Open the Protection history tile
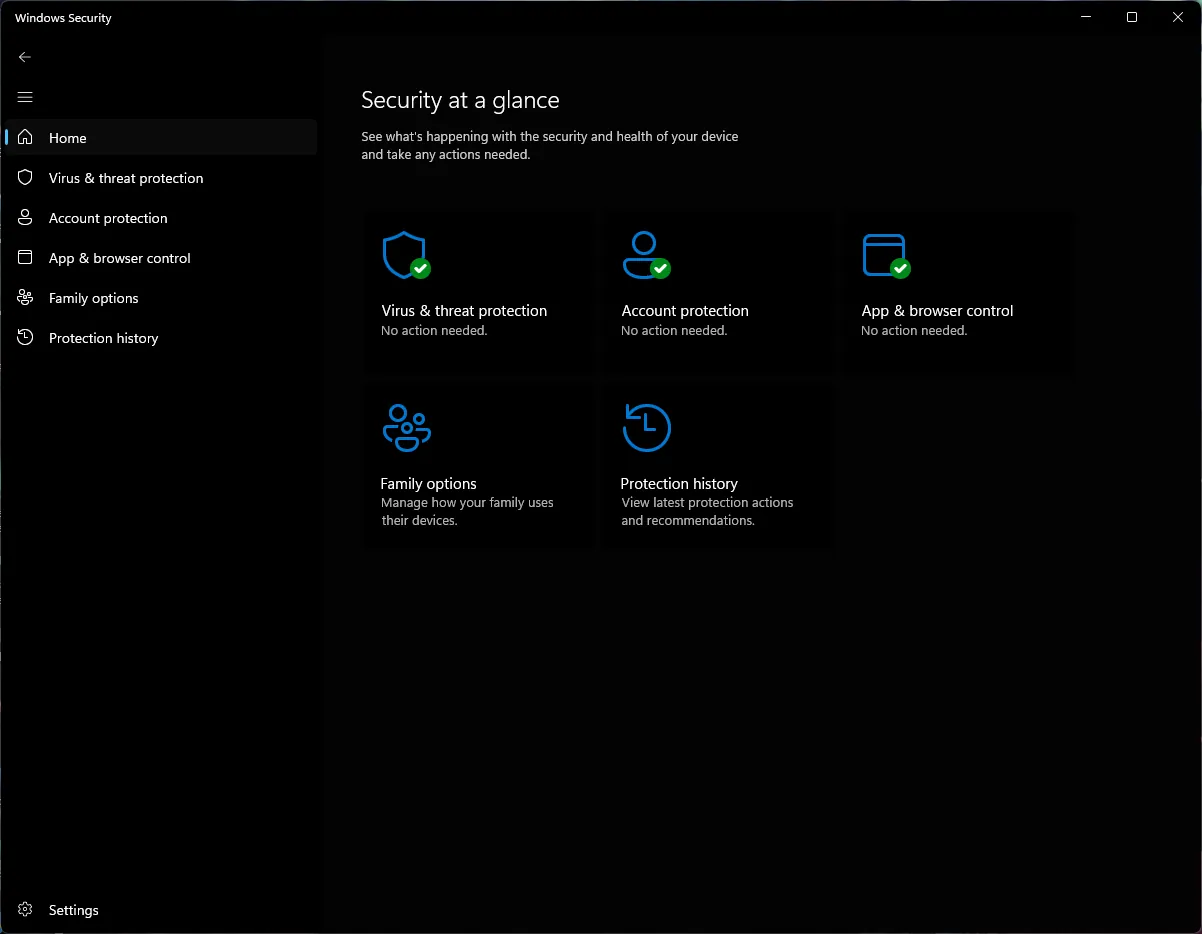1202x934 pixels. tap(718, 465)
